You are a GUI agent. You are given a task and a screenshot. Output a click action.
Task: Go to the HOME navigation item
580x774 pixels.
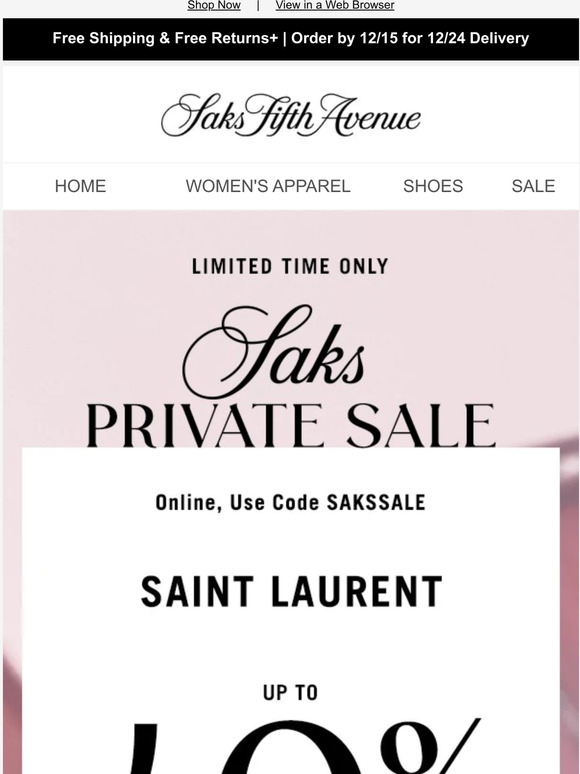pos(80,186)
